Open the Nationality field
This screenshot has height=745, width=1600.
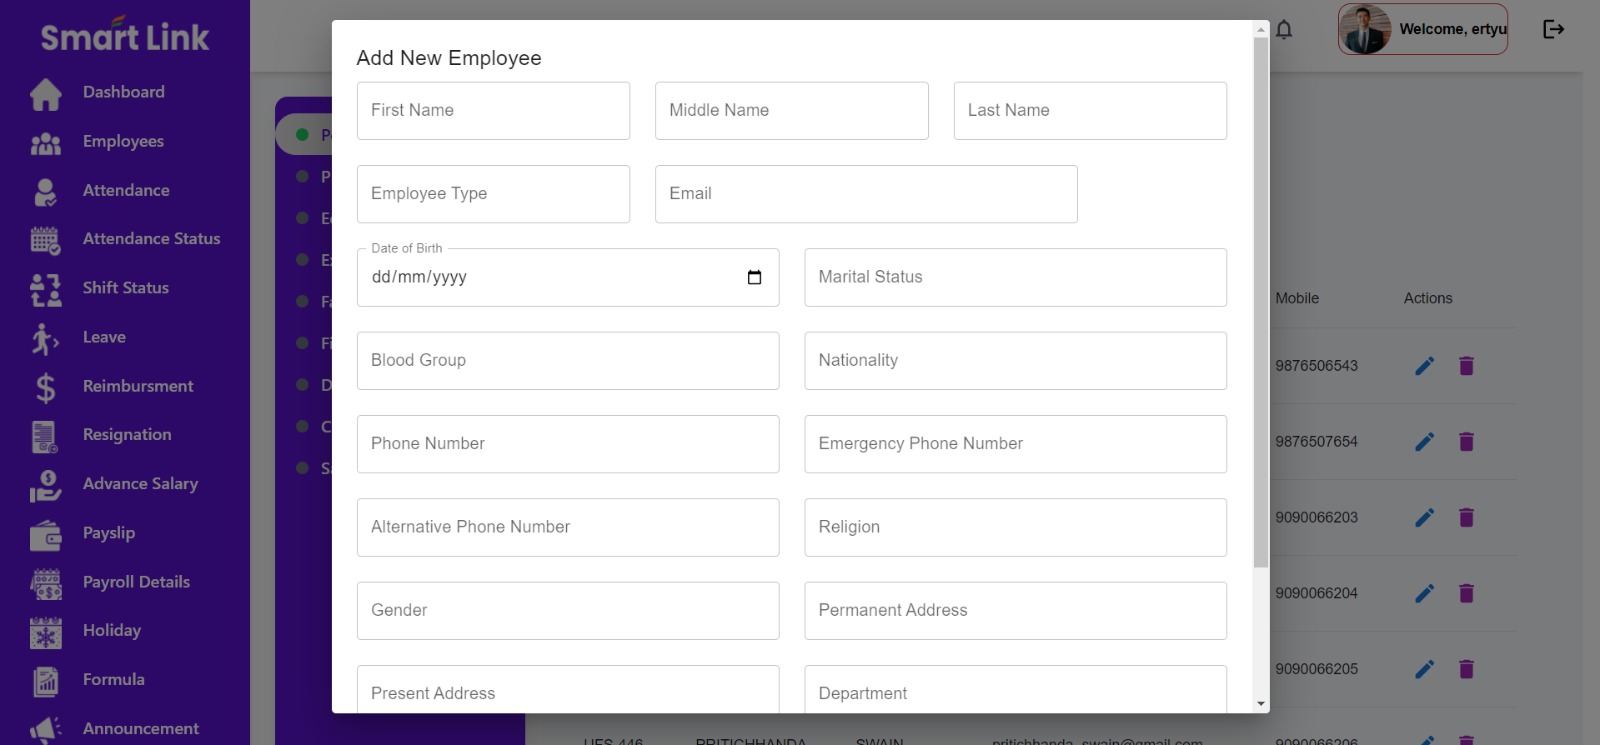coord(1015,361)
